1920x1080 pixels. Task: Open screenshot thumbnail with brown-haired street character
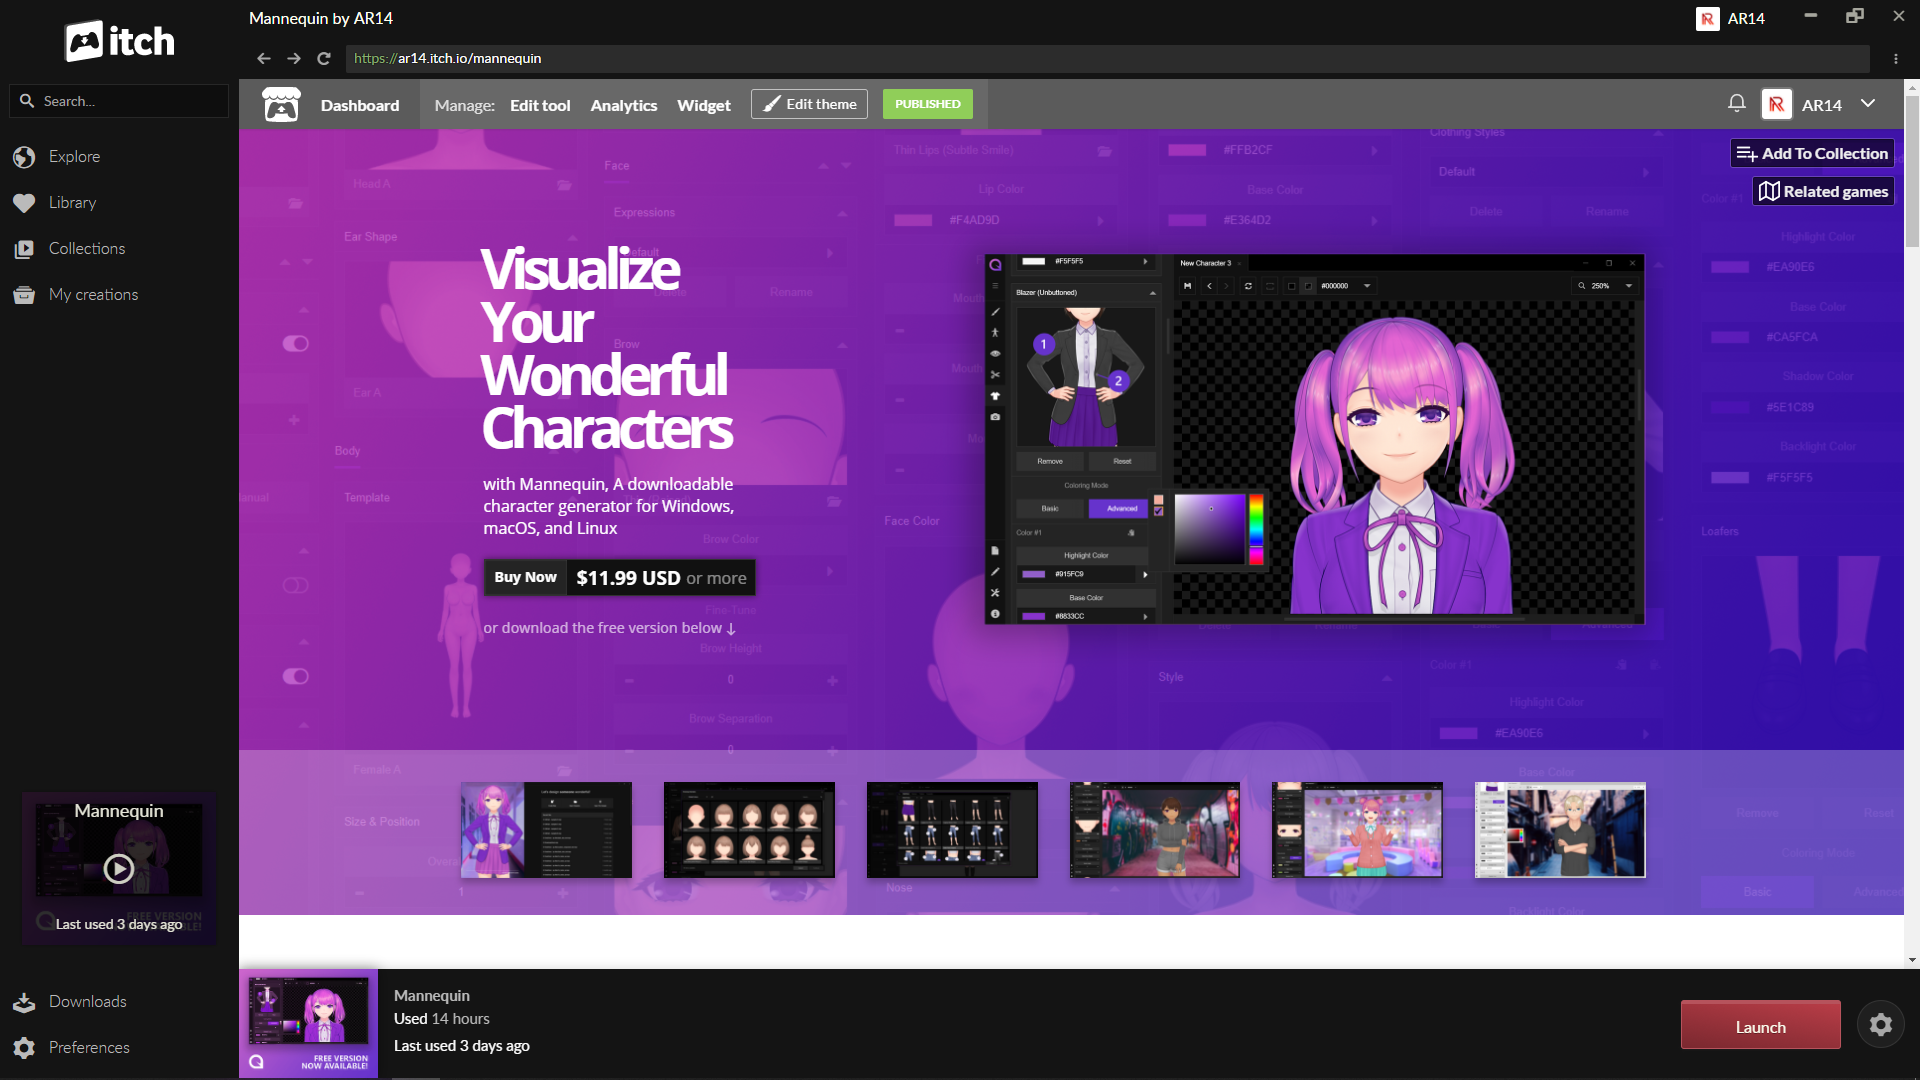[x=1155, y=830]
